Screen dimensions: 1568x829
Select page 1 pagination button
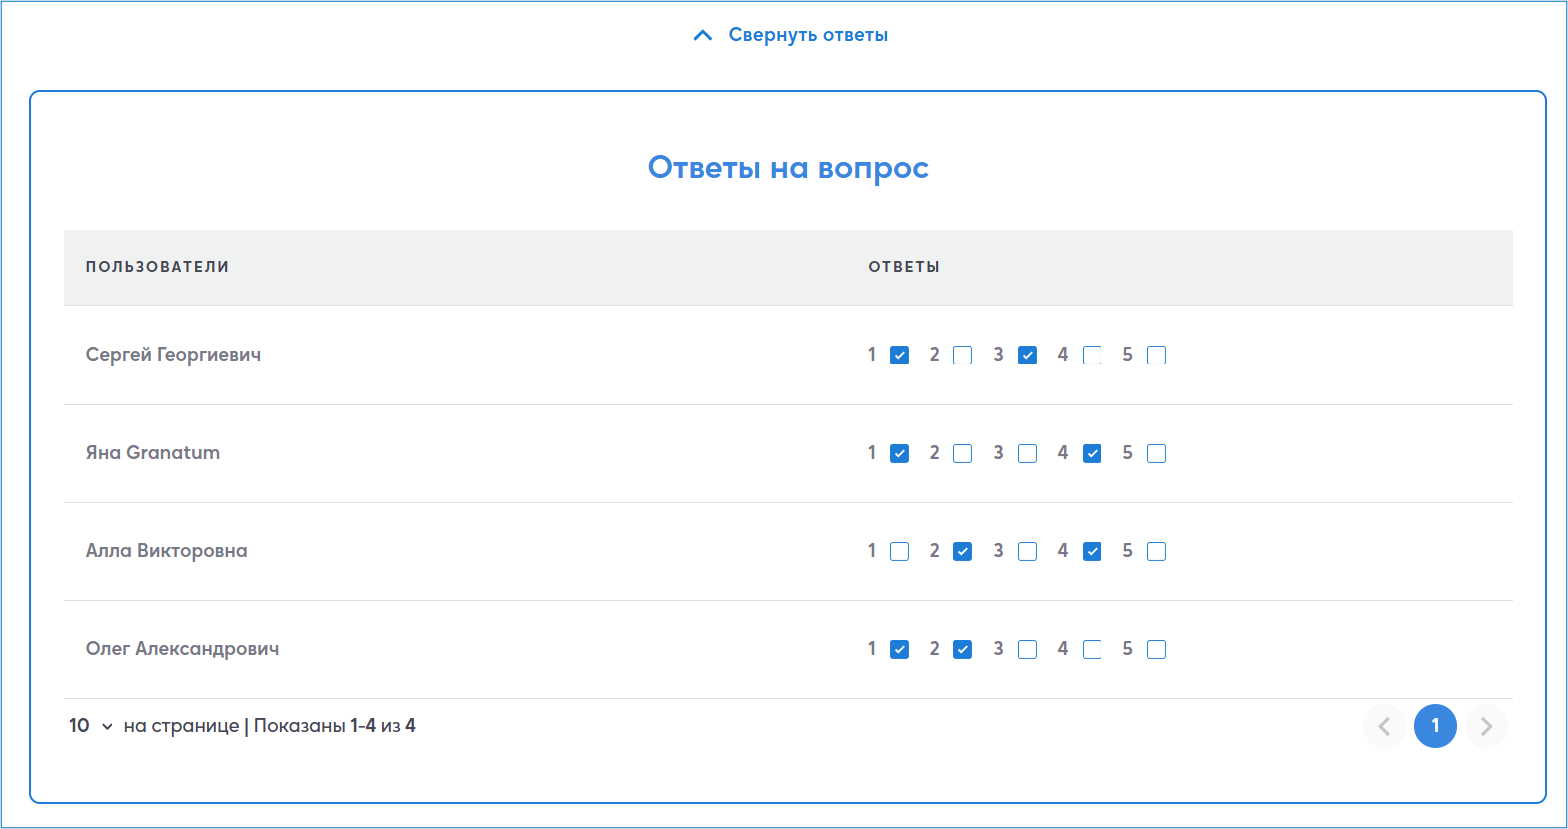pos(1435,726)
